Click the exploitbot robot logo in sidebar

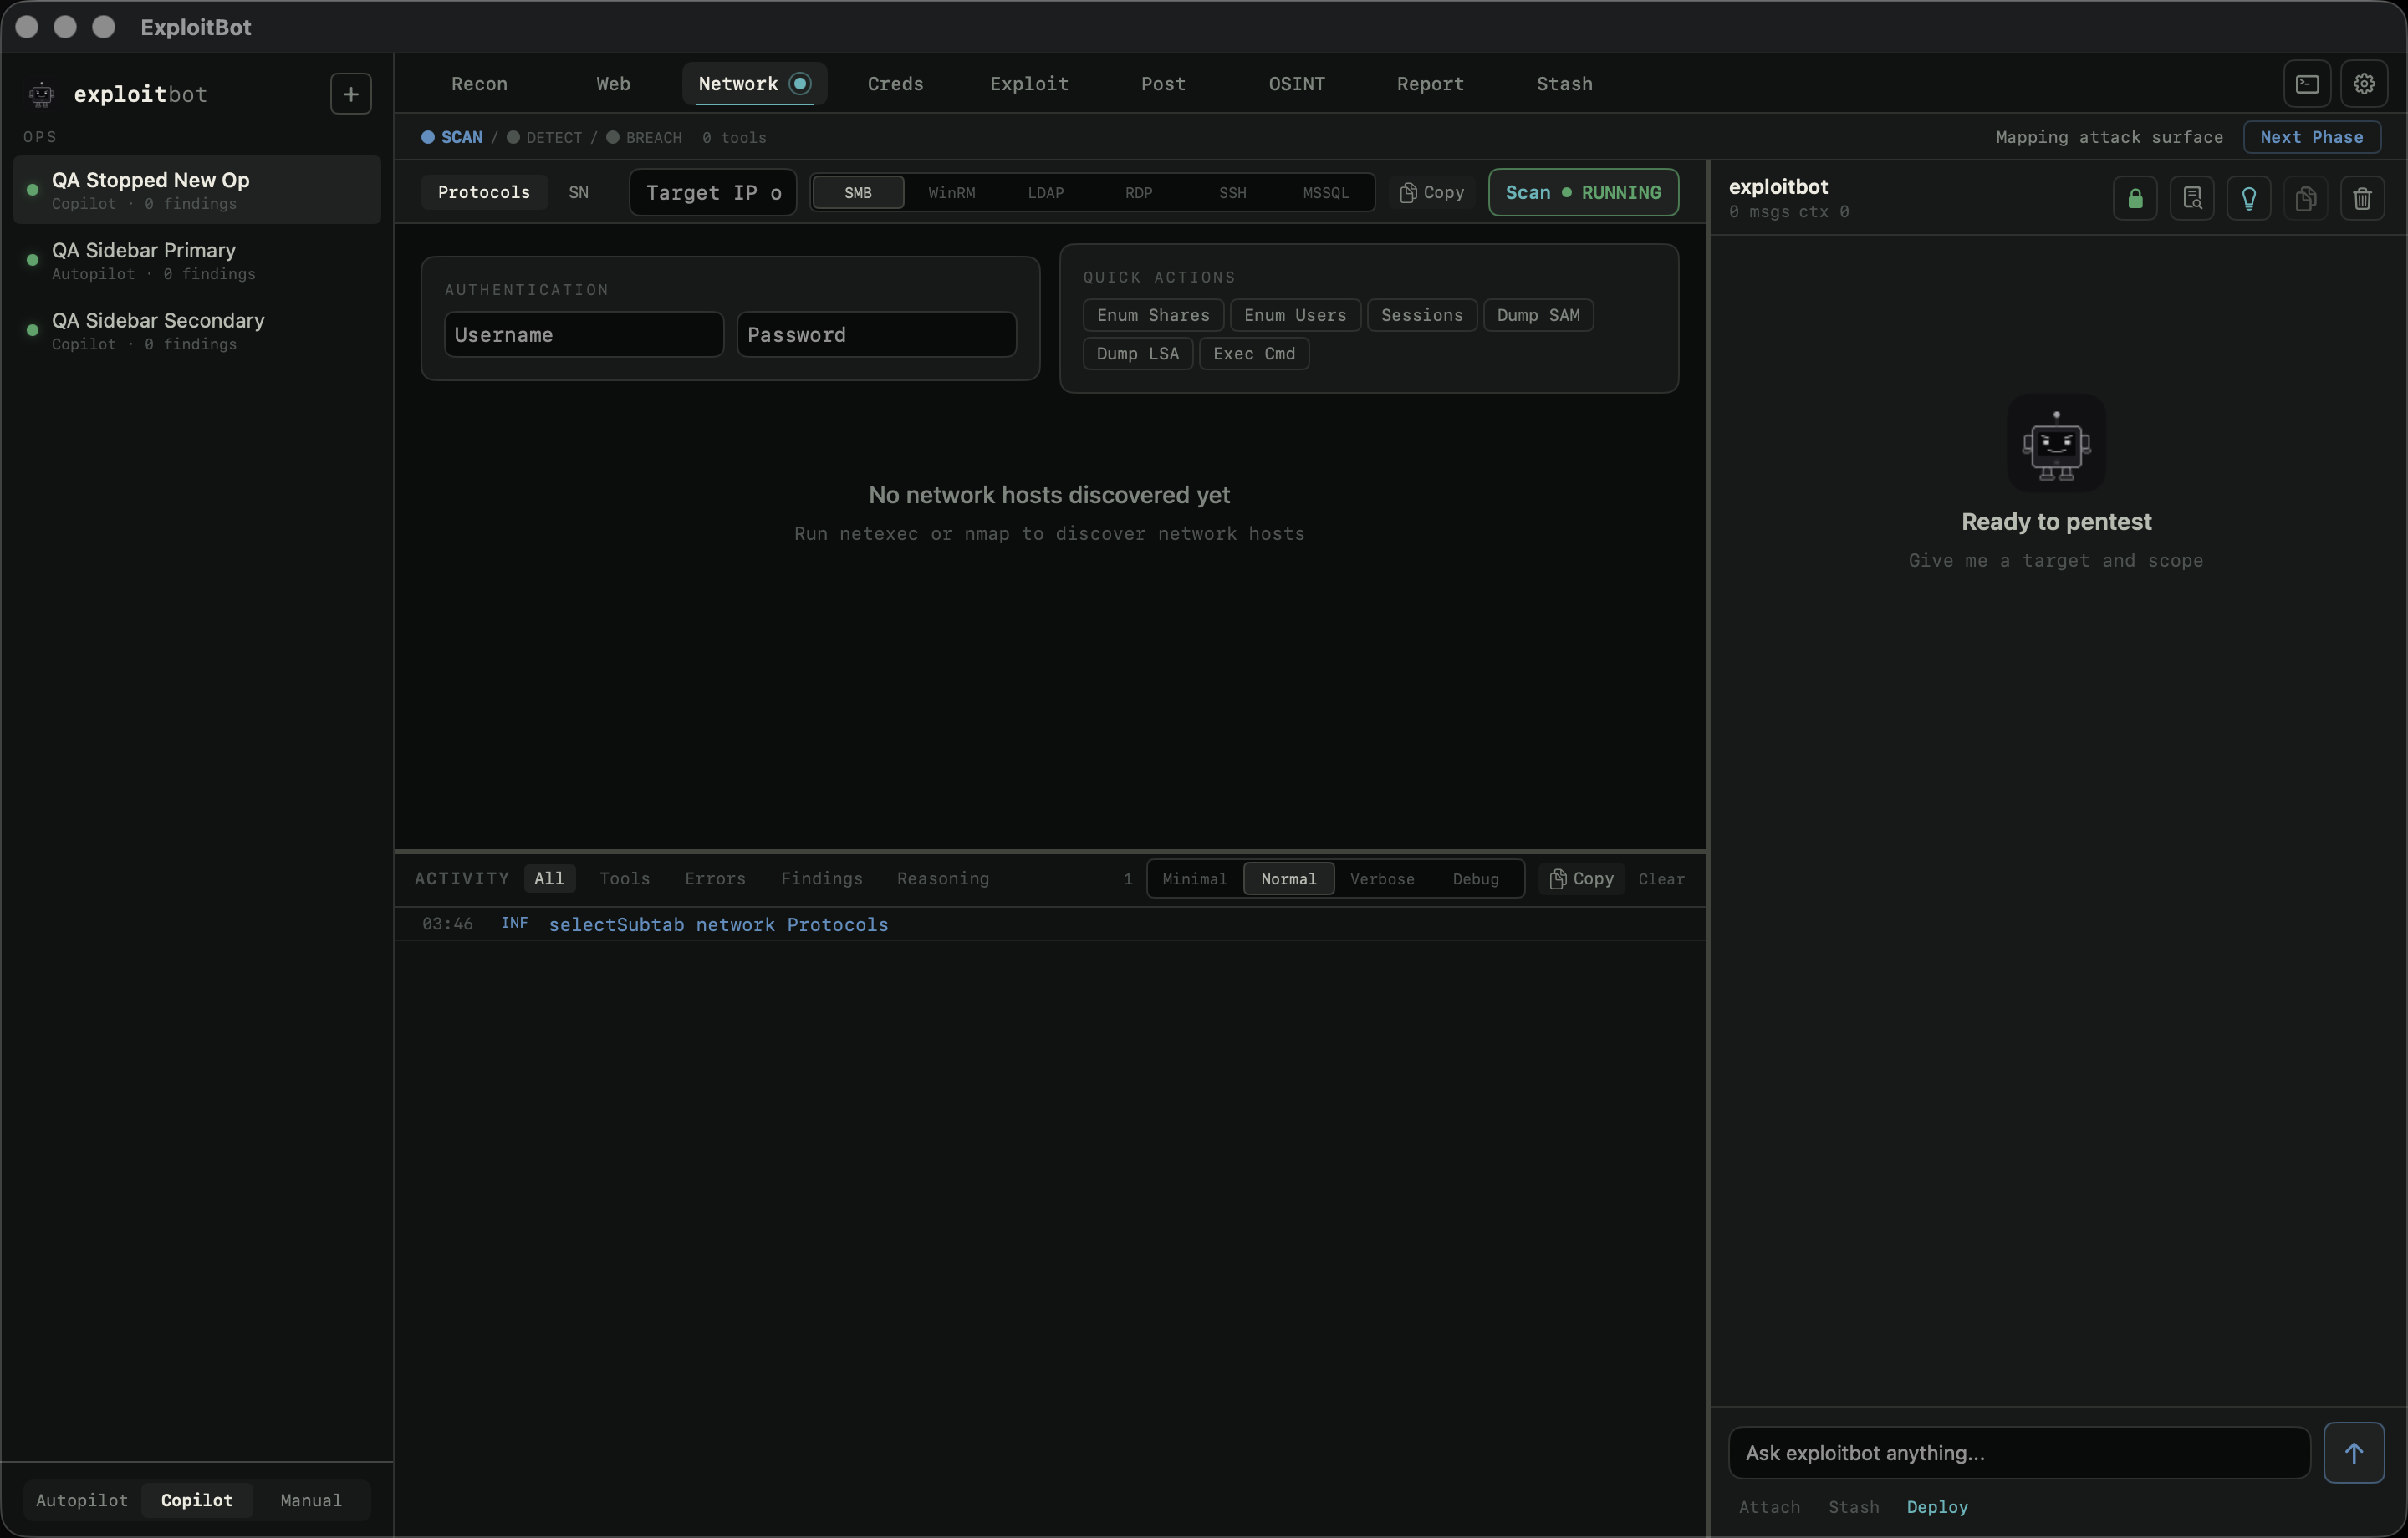tap(41, 95)
